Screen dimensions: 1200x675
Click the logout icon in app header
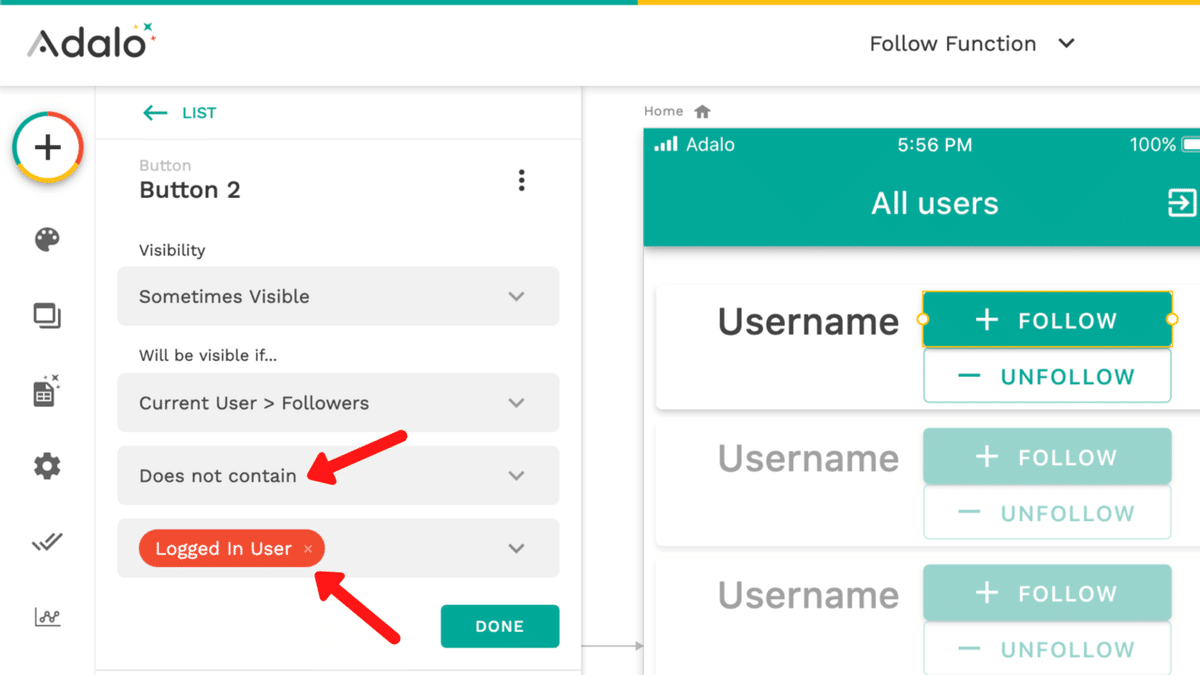(1181, 203)
